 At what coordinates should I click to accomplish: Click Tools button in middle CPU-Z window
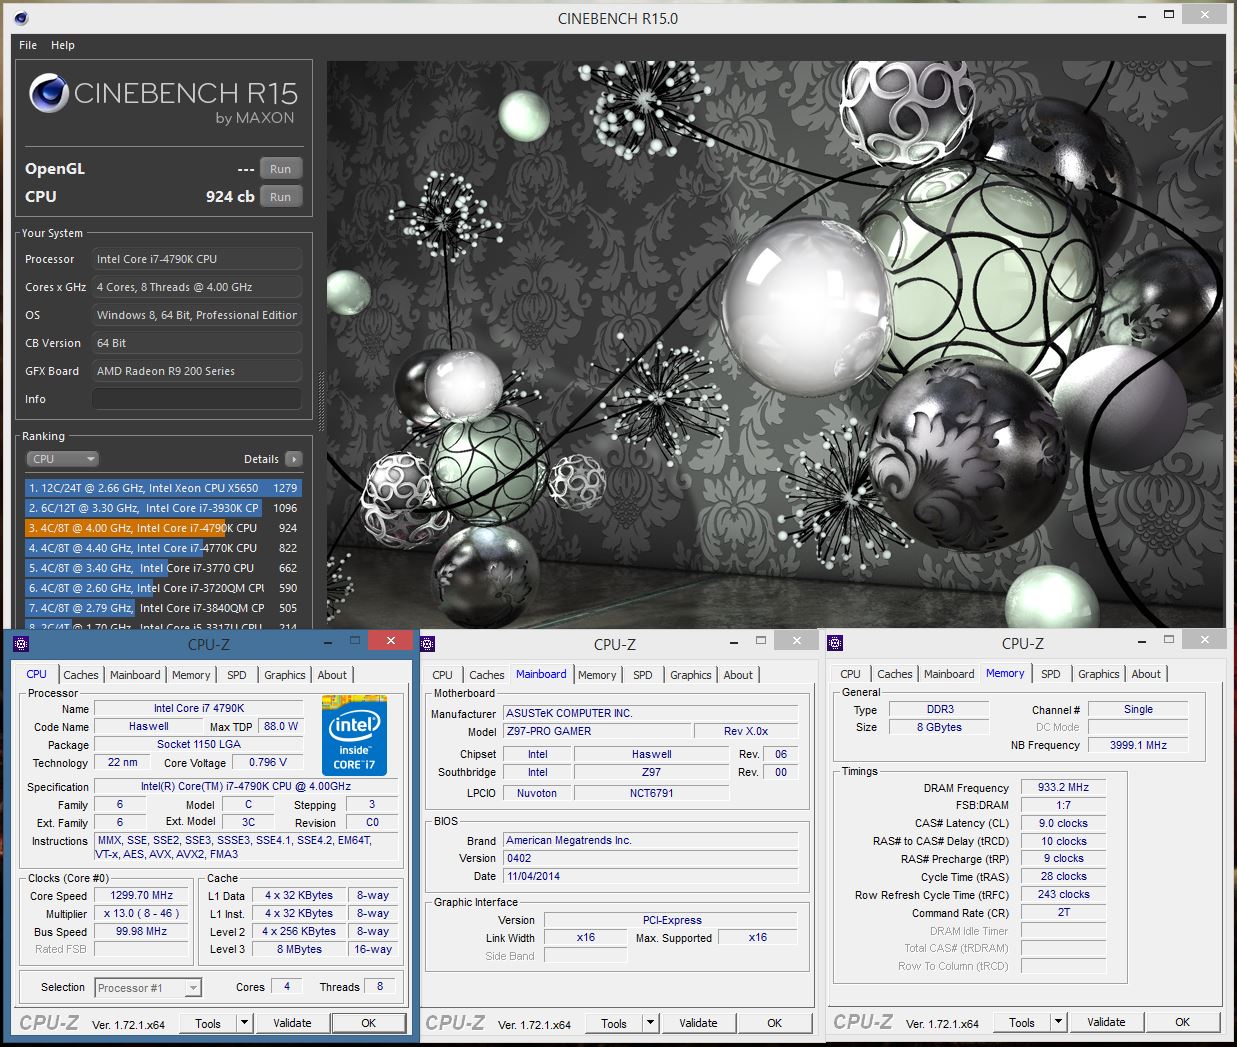click(614, 1023)
